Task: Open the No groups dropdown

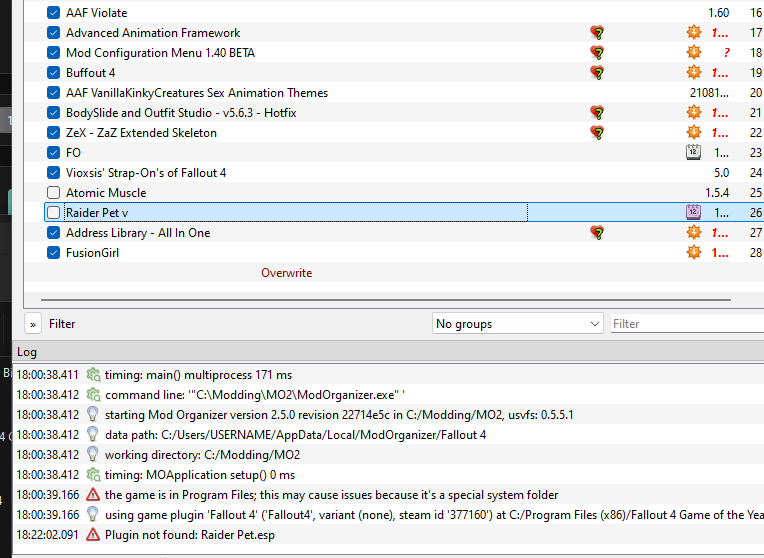Action: point(517,324)
